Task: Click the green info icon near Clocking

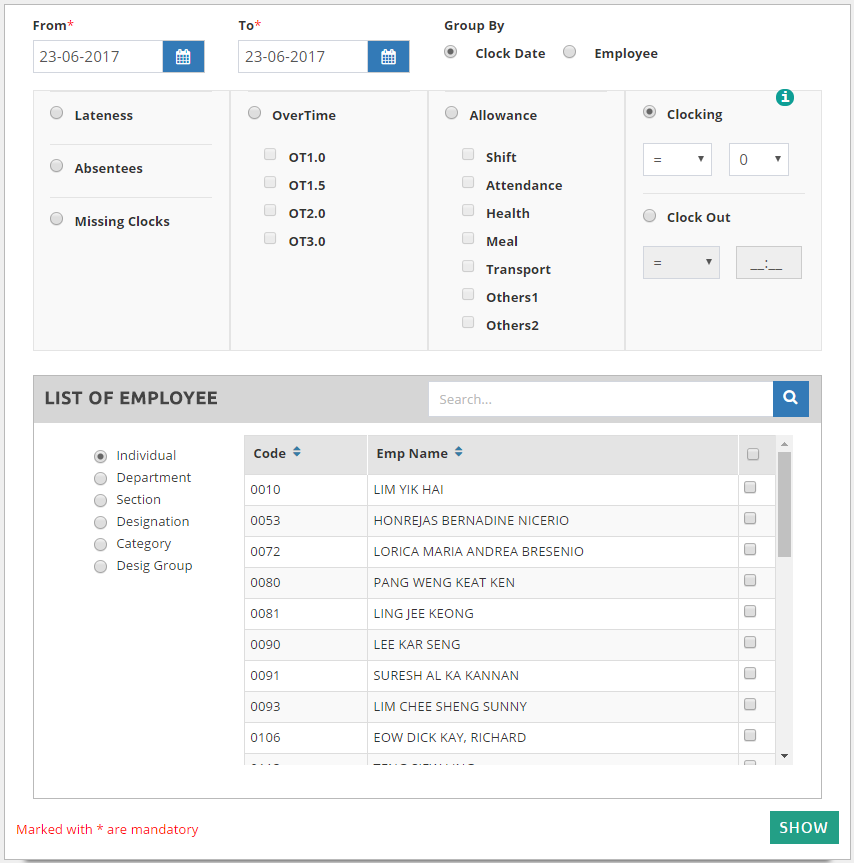Action: point(785,97)
